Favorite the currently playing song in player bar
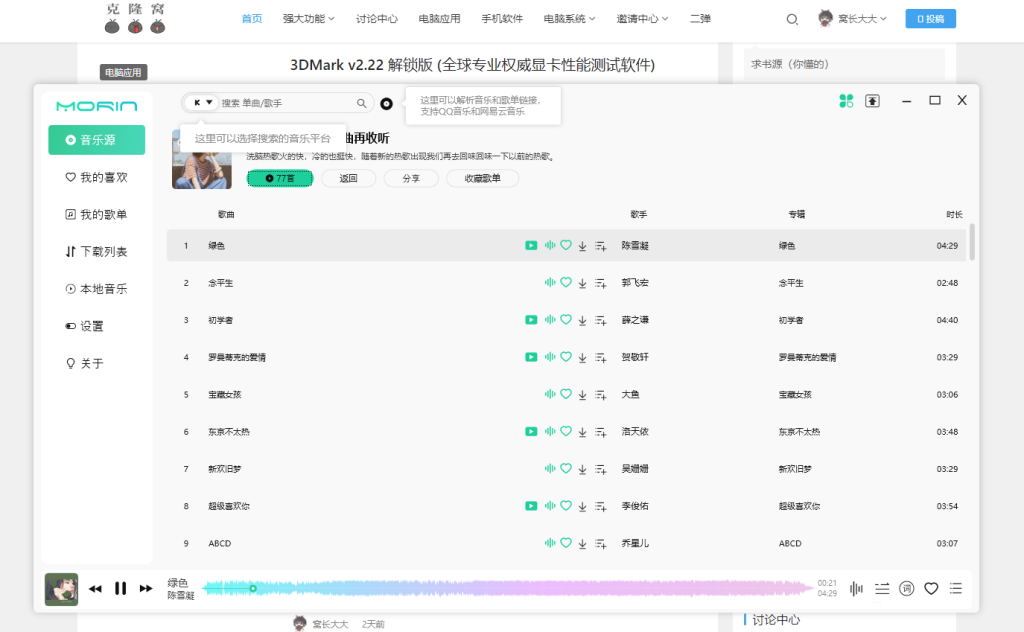This screenshot has height=632, width=1024. click(931, 589)
